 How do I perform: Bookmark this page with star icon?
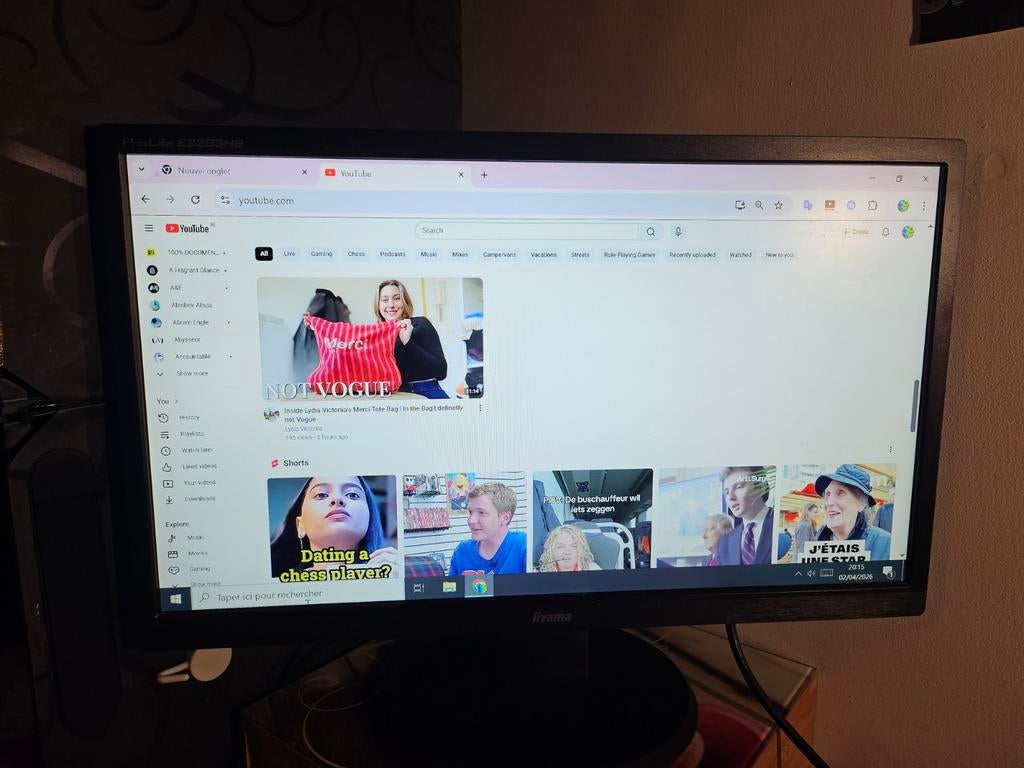778,205
